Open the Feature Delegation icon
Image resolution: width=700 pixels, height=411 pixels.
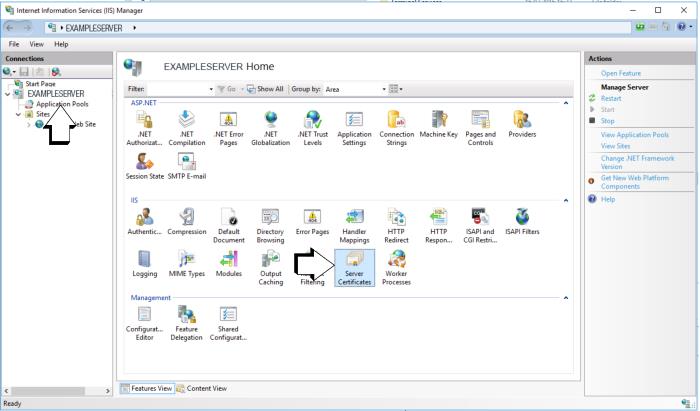186,322
